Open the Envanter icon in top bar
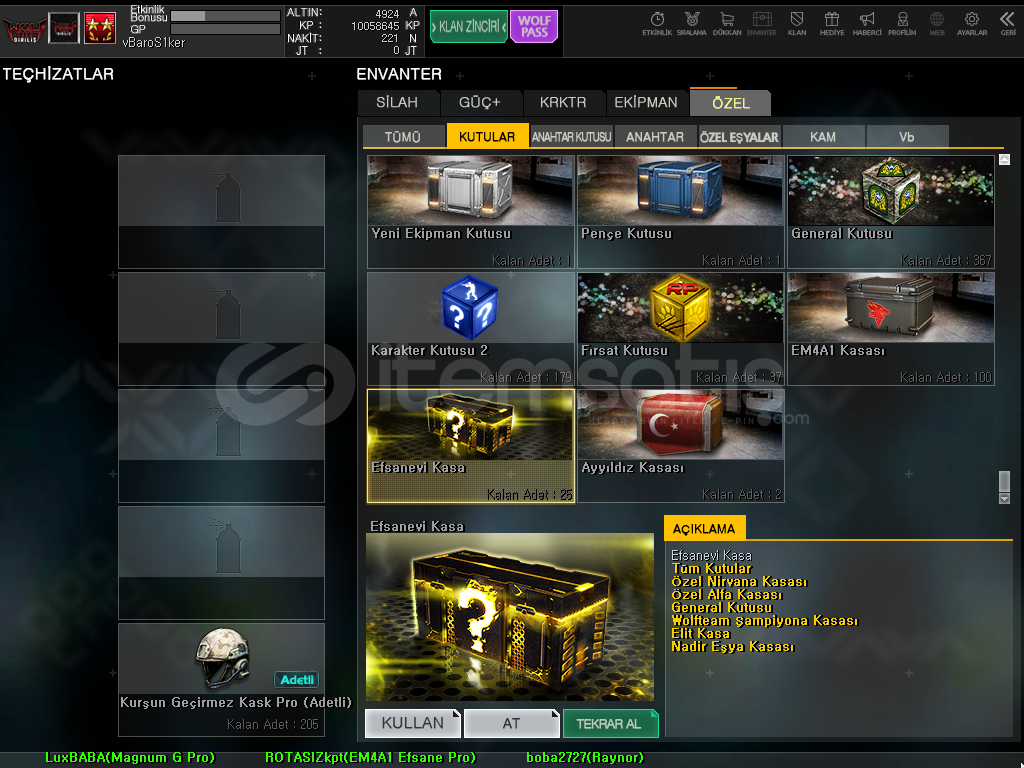Screen dimensions: 1024x768 click(x=761, y=24)
